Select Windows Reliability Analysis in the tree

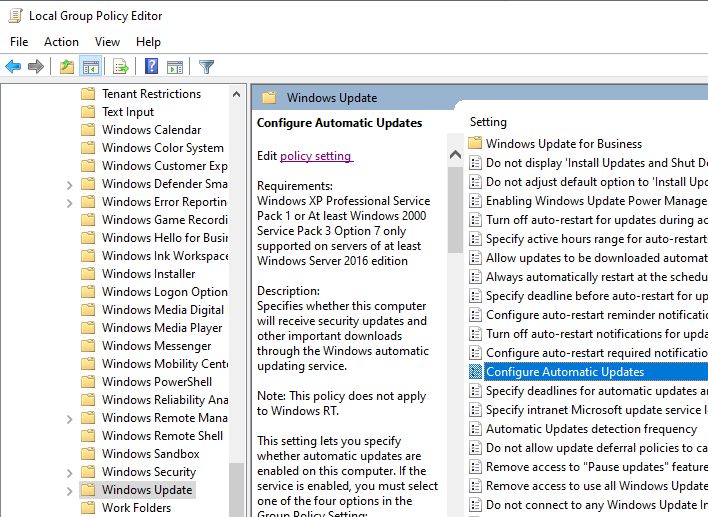164,400
